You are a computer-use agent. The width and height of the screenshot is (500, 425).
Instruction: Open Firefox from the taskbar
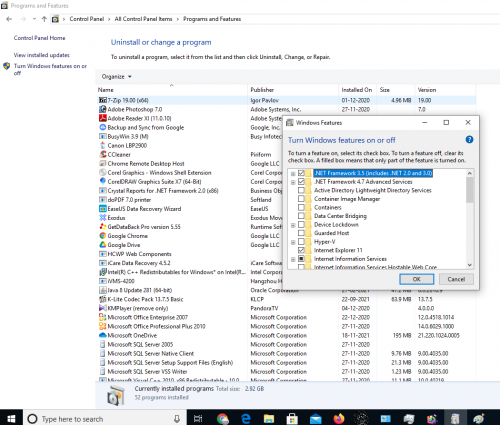[x=339, y=419]
